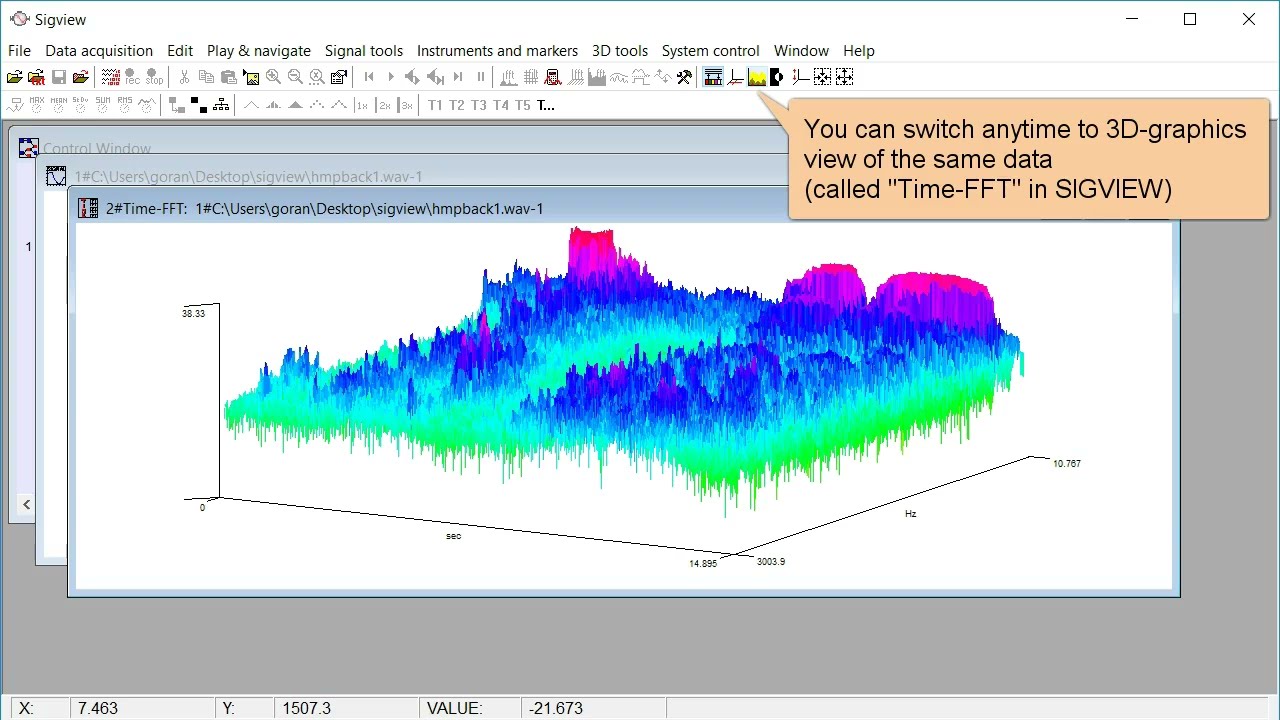
Task: Click the paste clipboard icon
Action: pyautogui.click(x=229, y=77)
